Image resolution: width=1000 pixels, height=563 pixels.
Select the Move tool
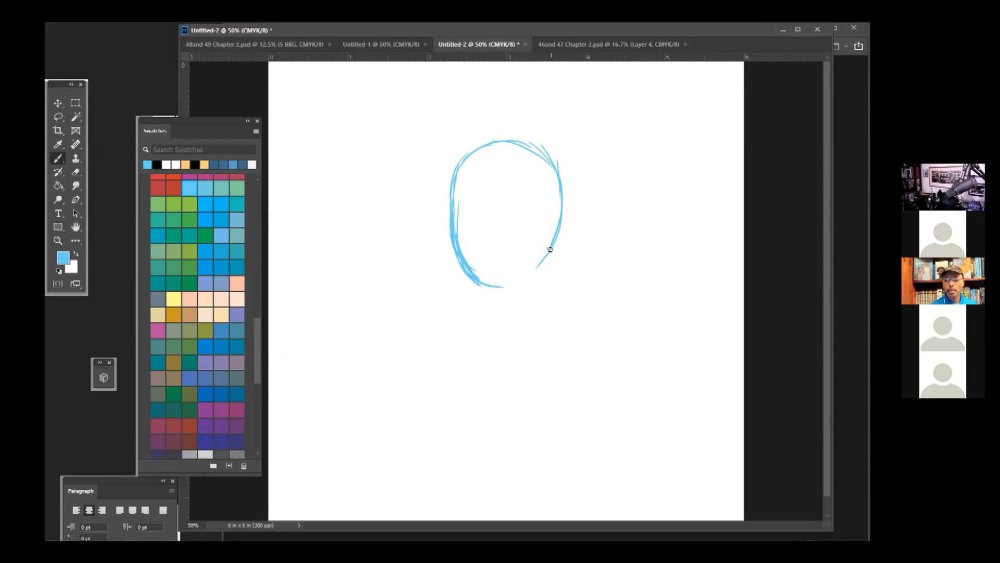point(58,103)
